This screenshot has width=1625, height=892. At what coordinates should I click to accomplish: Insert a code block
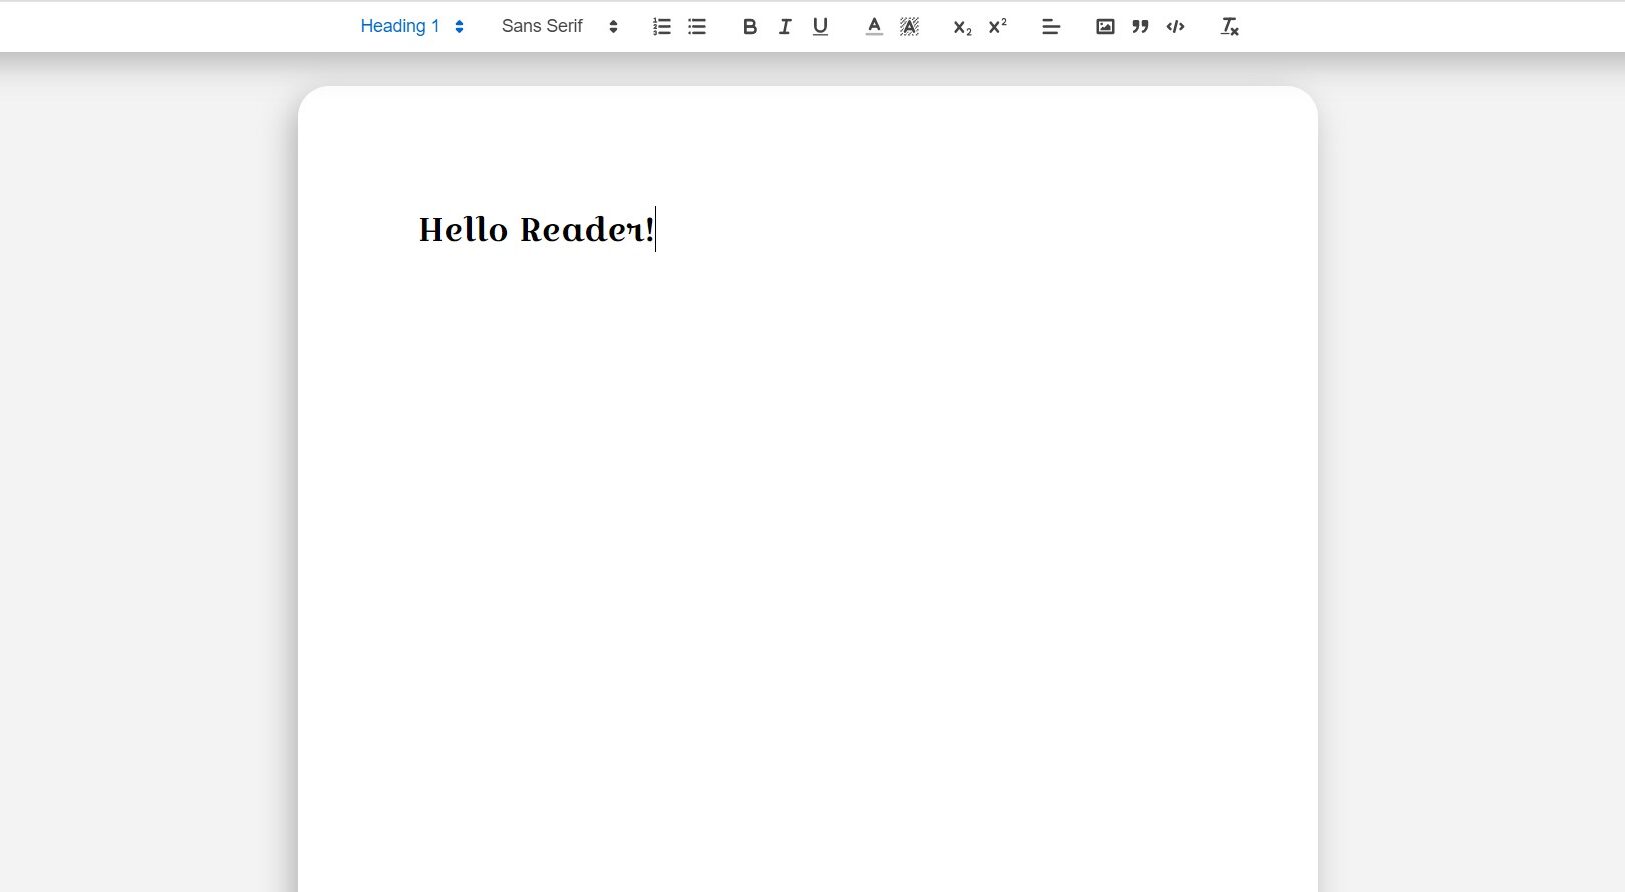1175,27
